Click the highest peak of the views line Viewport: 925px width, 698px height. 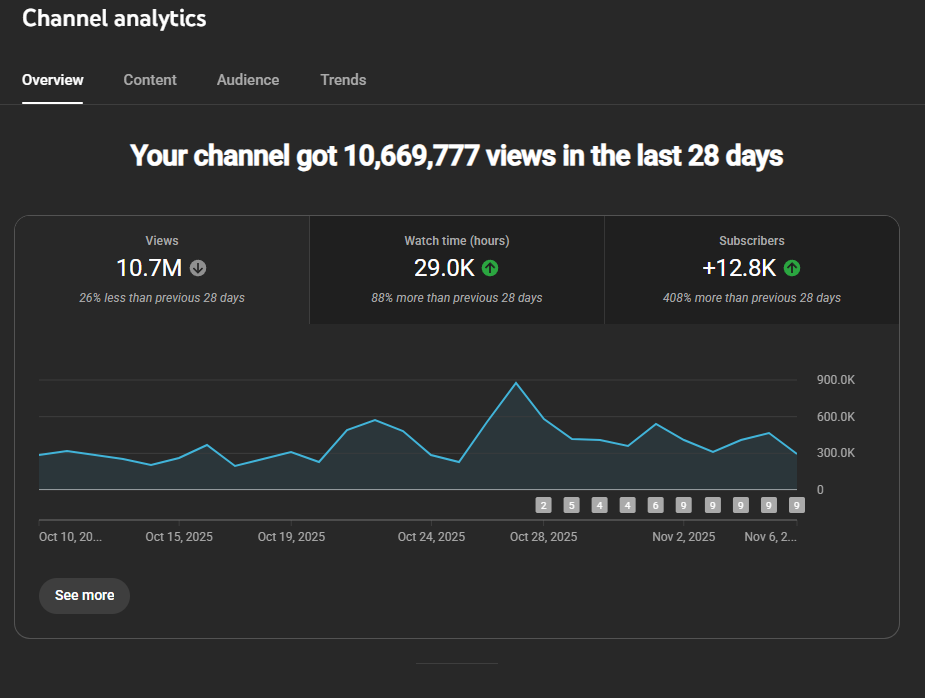click(516, 383)
